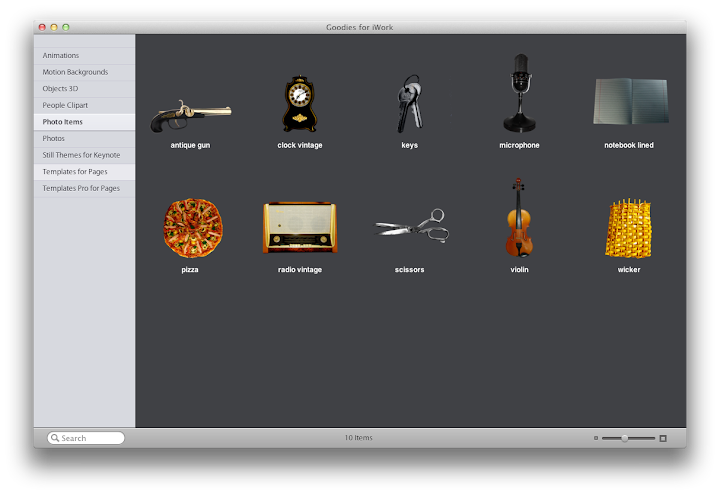Select the antique gun photo item
This screenshot has height=495, width=720.
click(190, 116)
